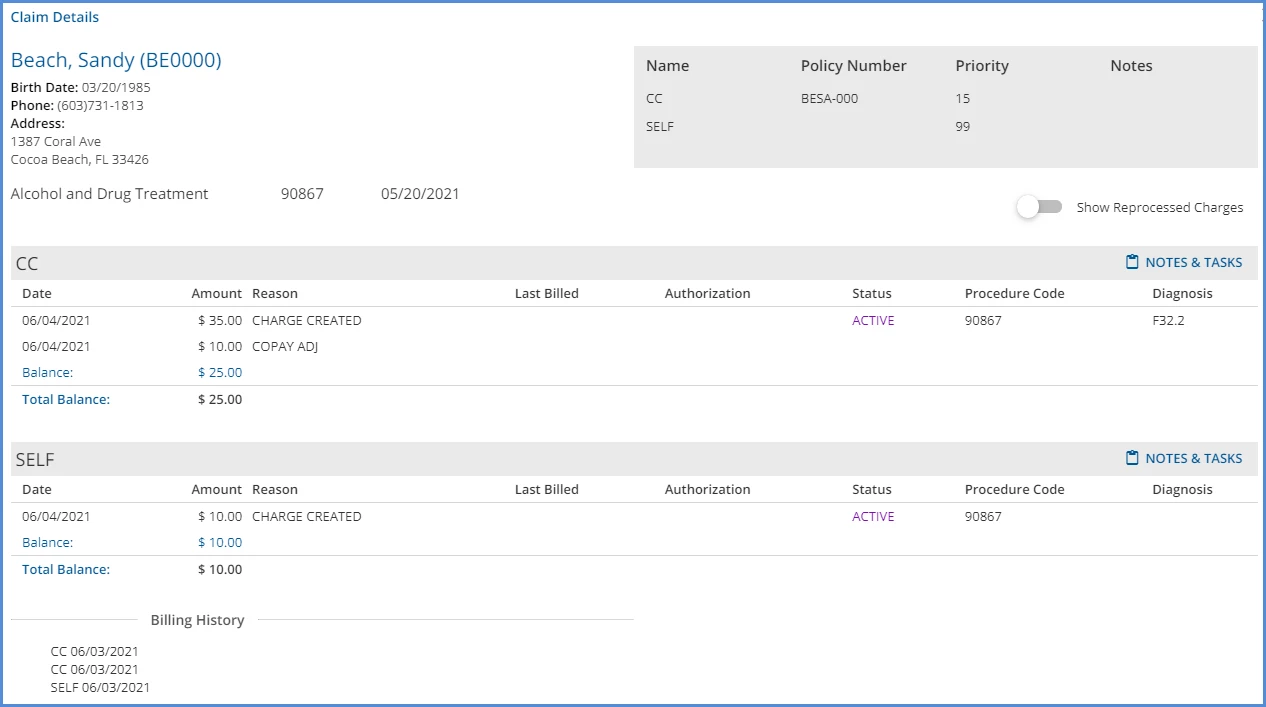Screen dimensions: 1266x707
Task: Click CC Balance amount $ 25.00 link
Action: (220, 372)
